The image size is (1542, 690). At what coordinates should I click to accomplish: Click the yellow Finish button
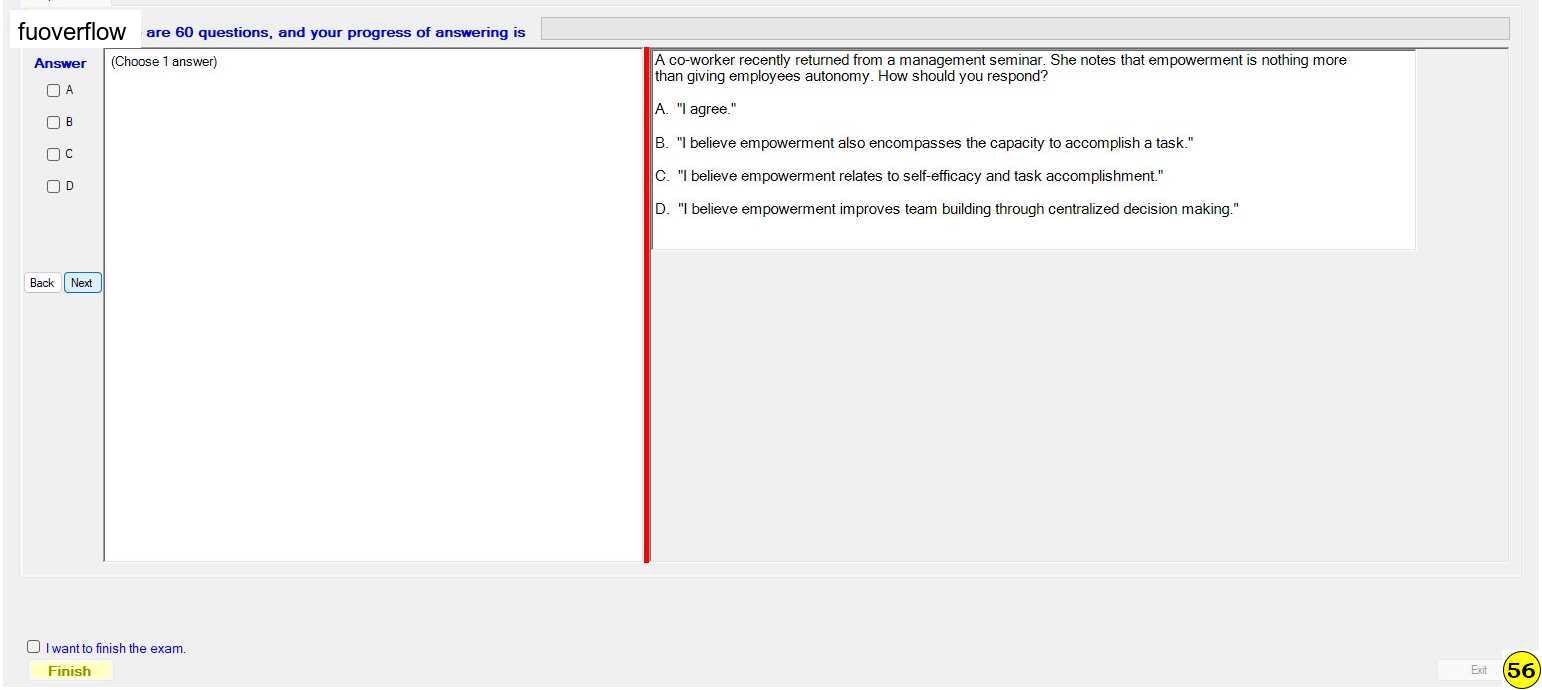pos(70,671)
